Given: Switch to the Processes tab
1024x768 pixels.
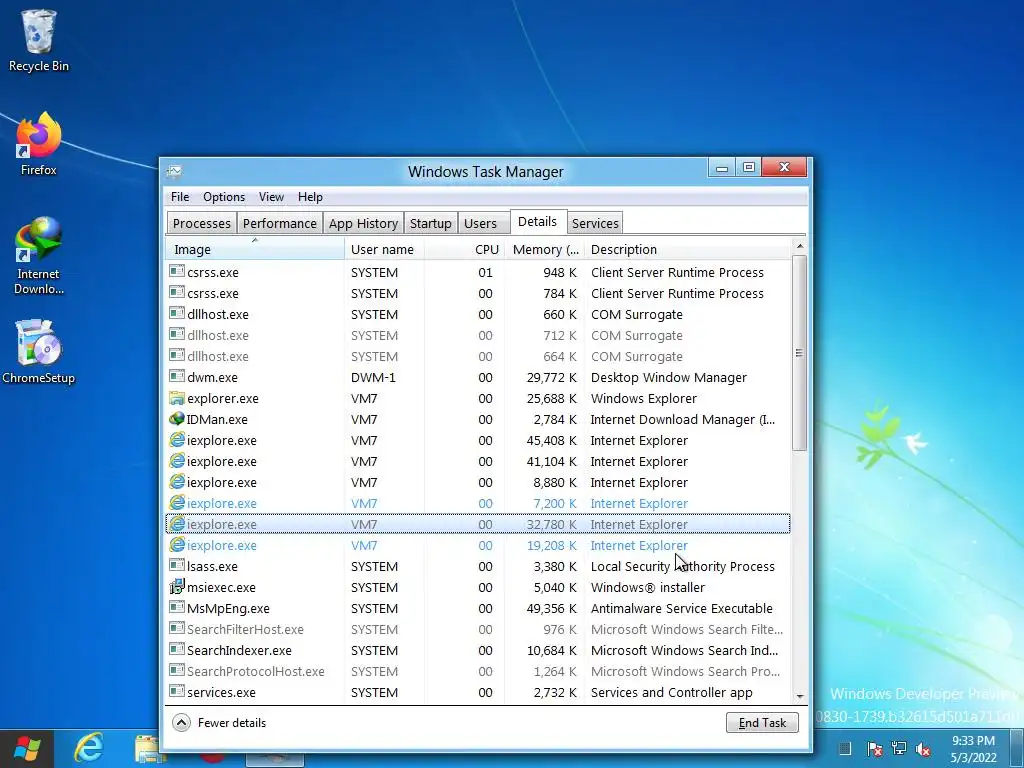Looking at the screenshot, I should [x=202, y=223].
